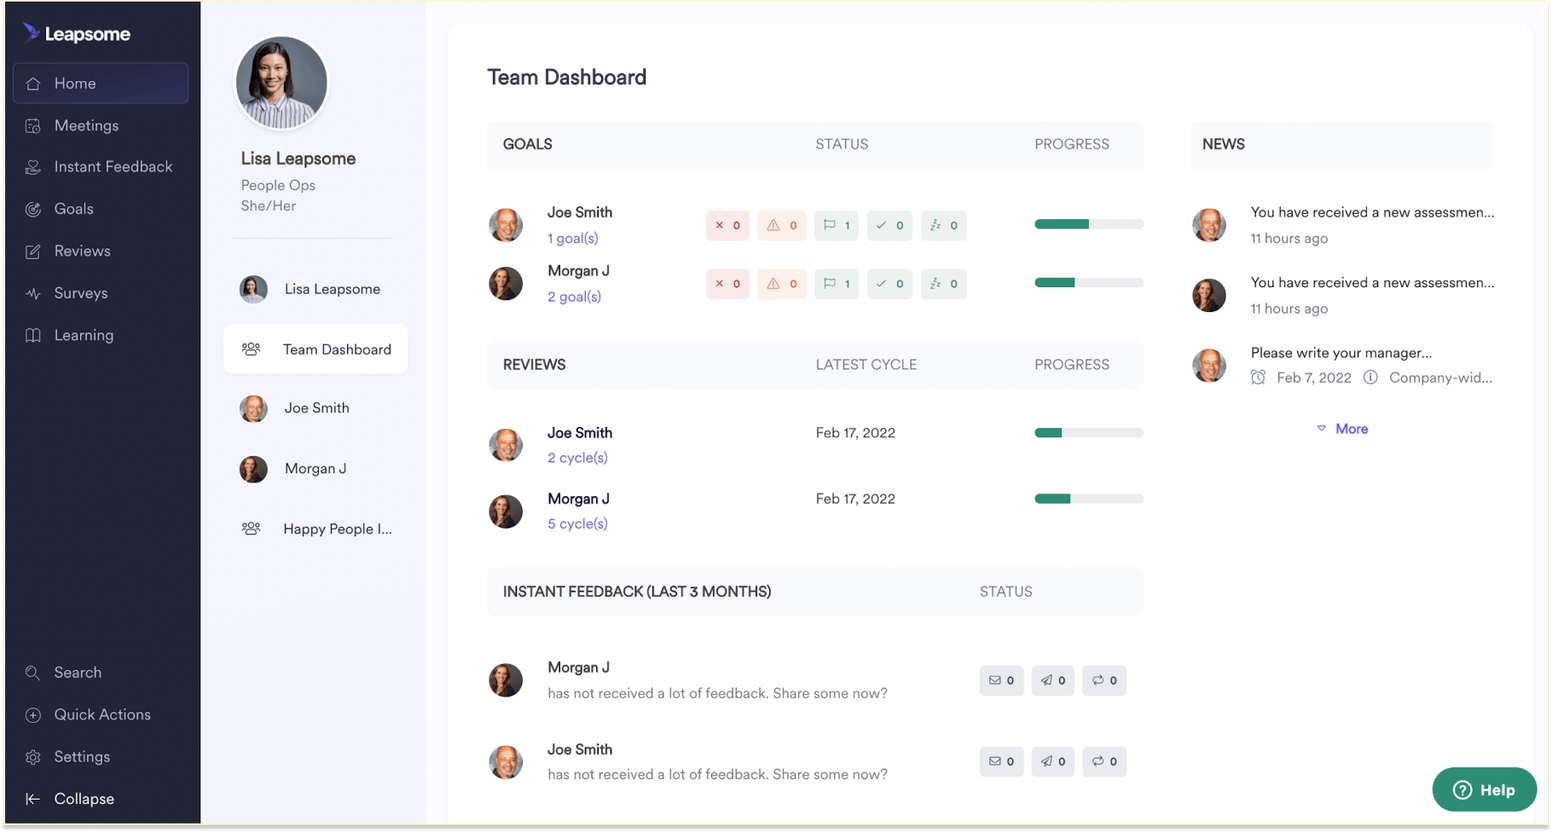The height and width of the screenshot is (832, 1552).
Task: Open the Happy People team entry
Action: (x=315, y=529)
